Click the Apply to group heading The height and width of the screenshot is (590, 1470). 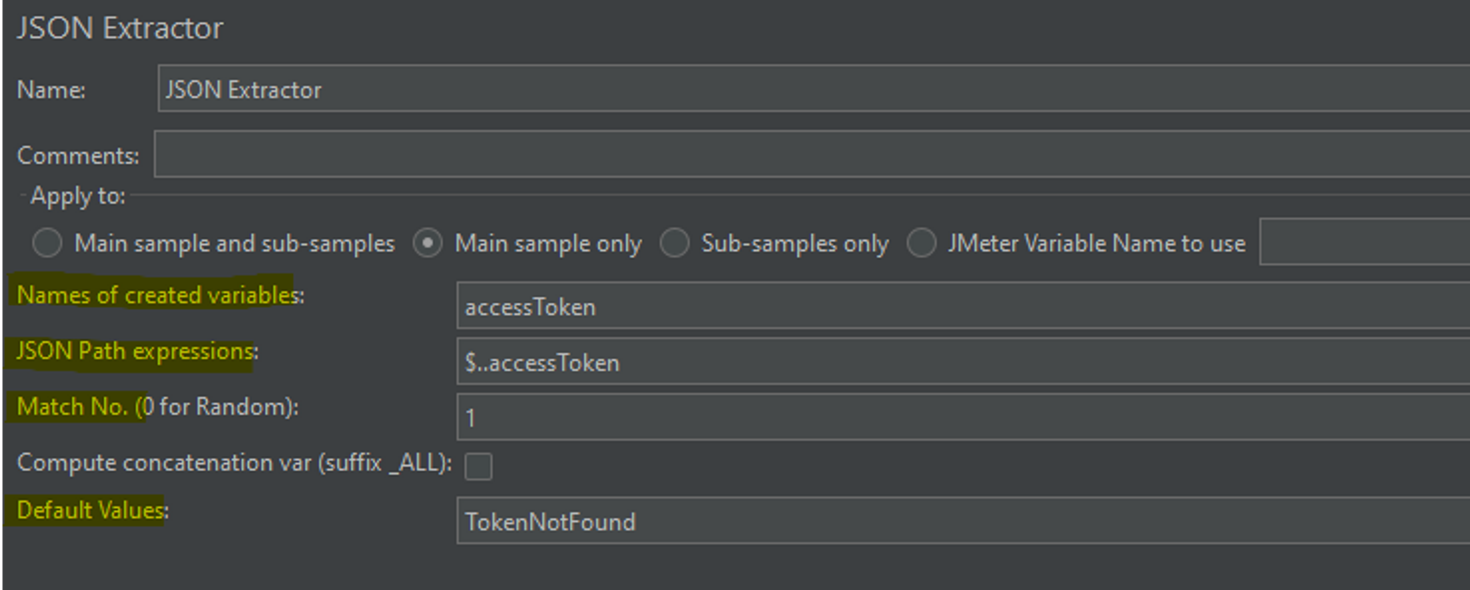pos(78,196)
